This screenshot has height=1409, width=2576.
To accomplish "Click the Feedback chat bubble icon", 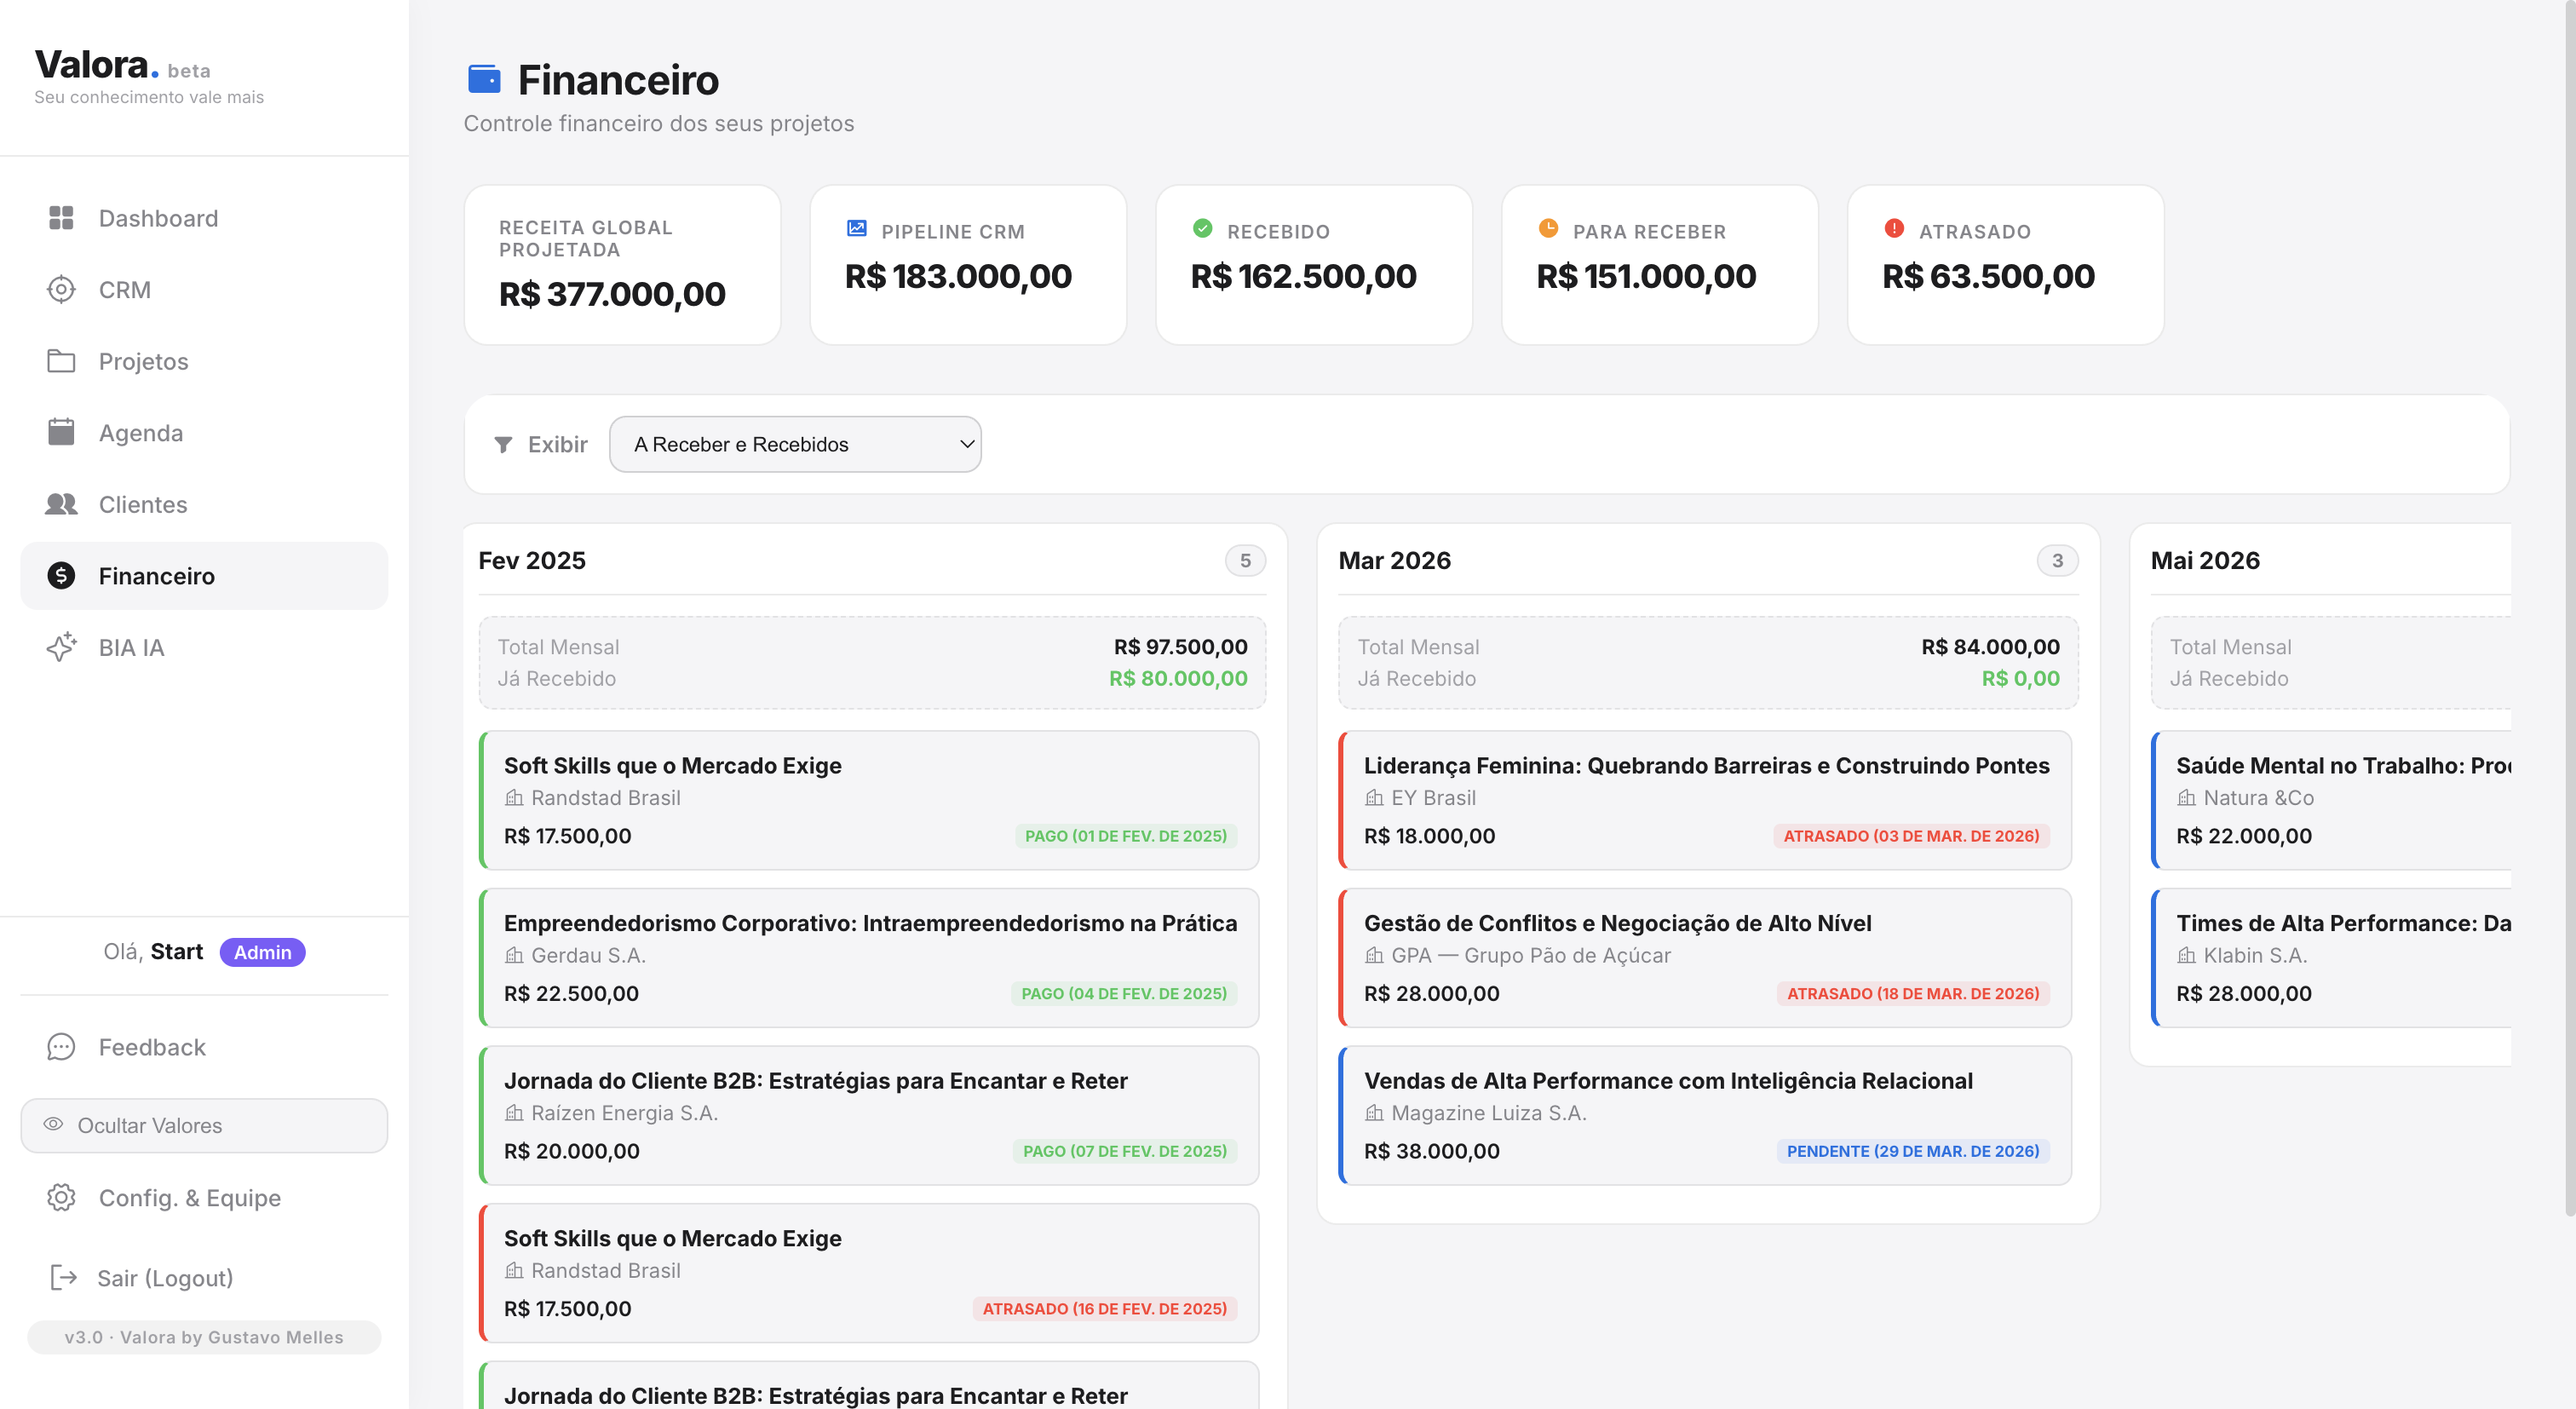I will click(61, 1047).
